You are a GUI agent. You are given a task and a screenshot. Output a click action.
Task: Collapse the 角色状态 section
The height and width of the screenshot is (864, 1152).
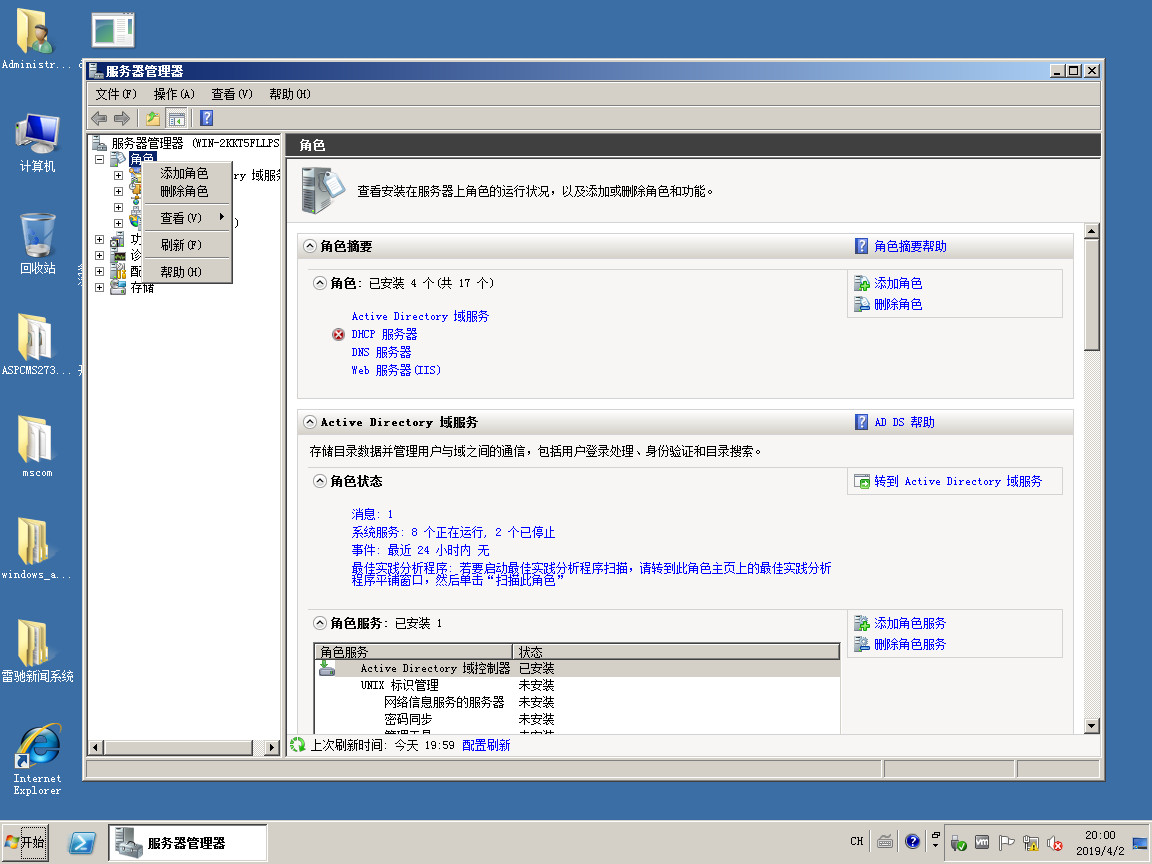tap(320, 481)
